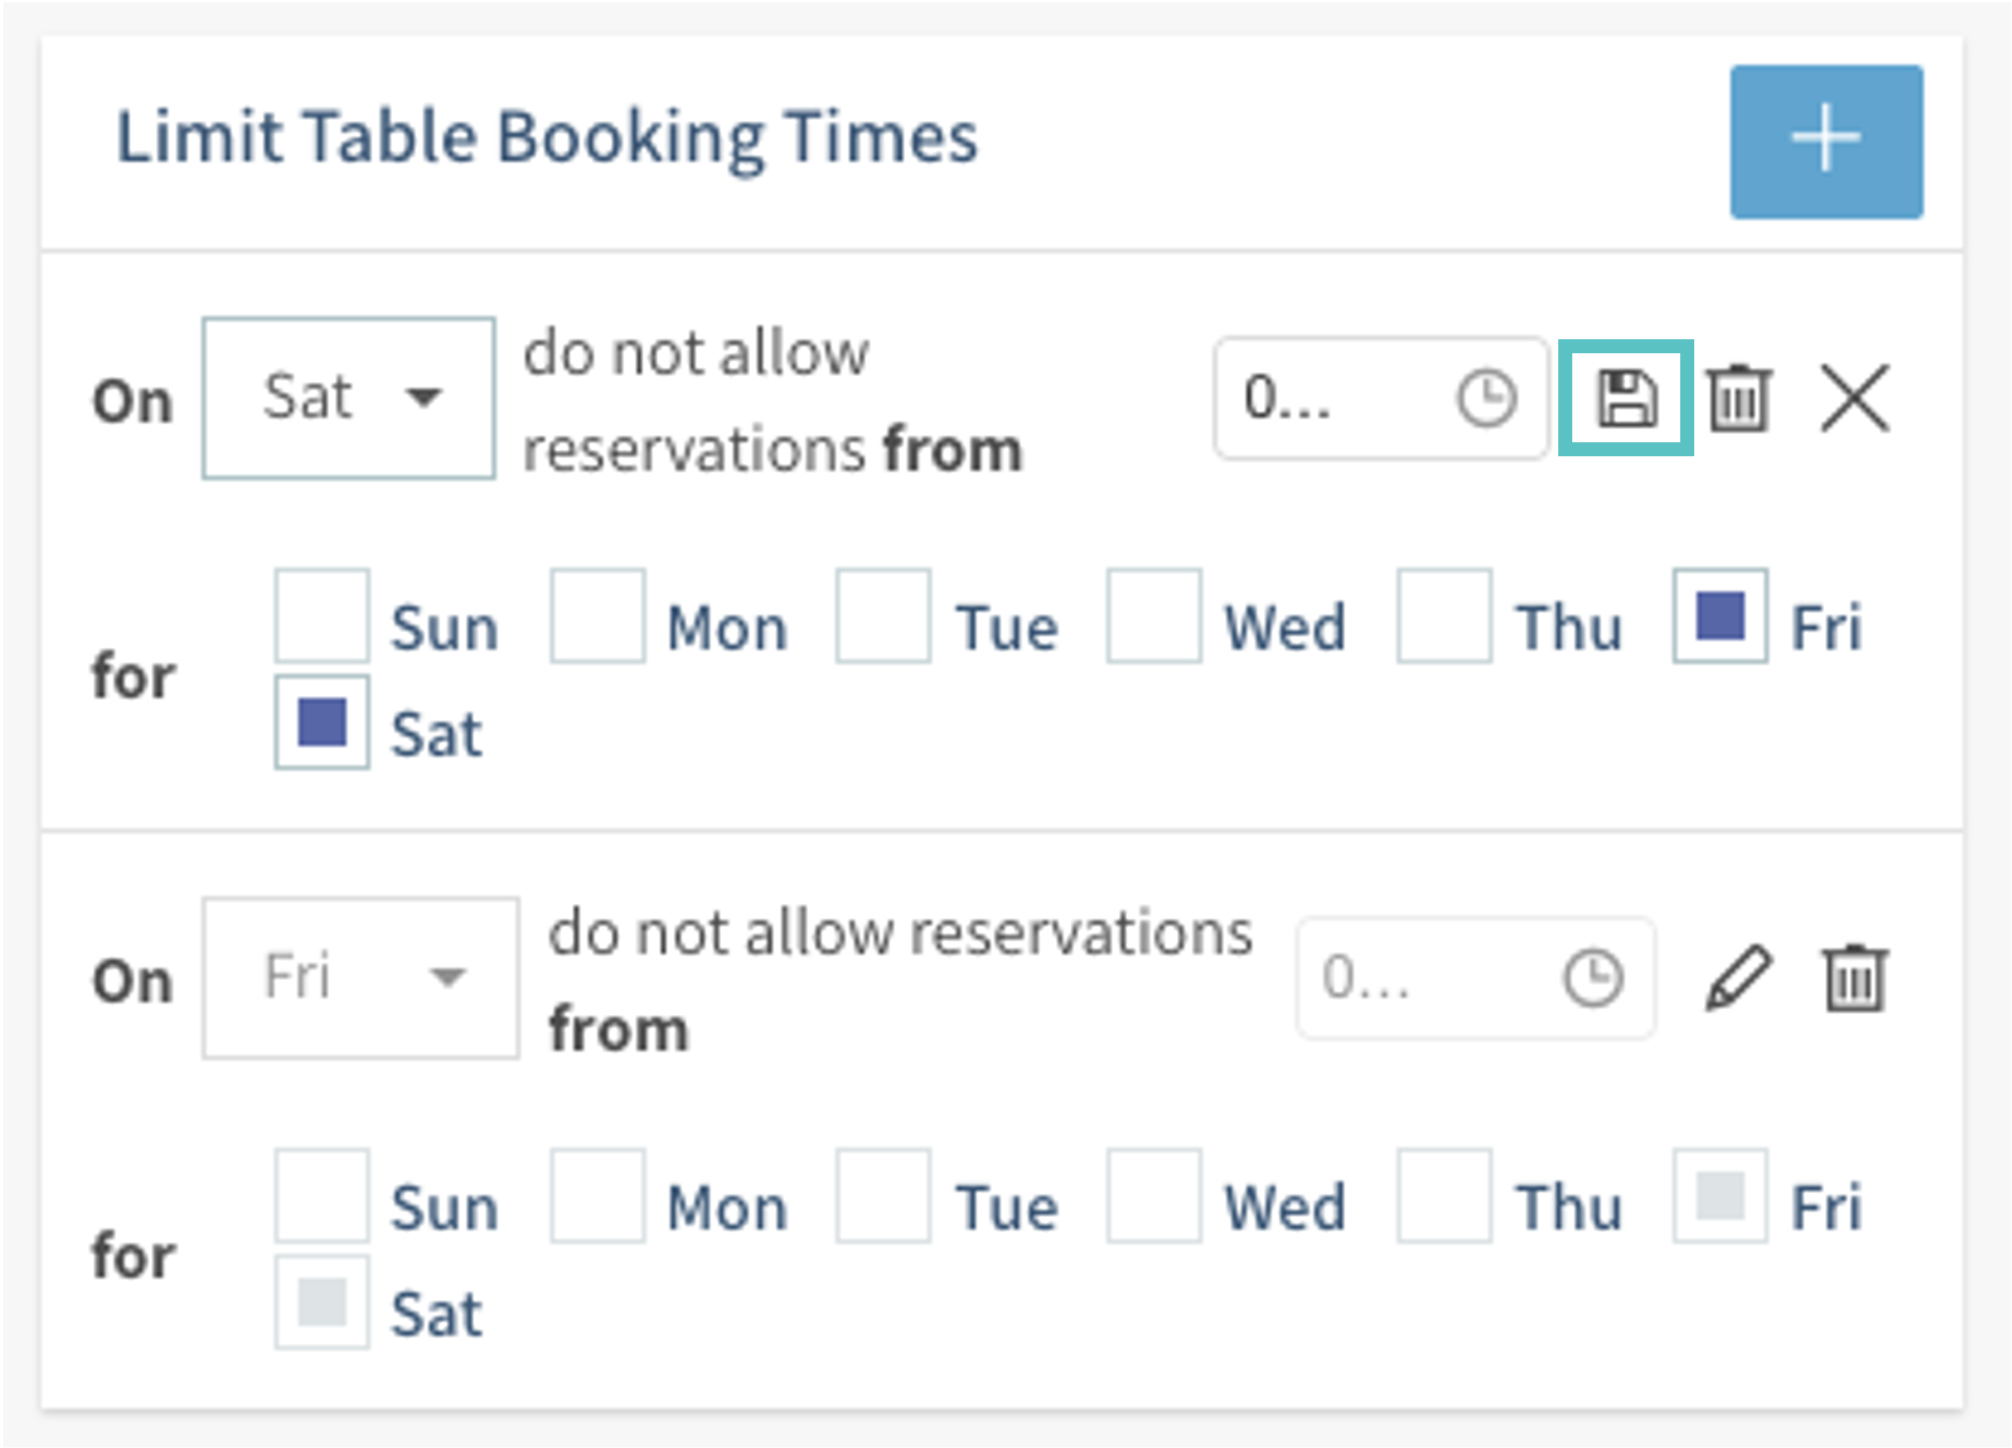Delete the Fri booking limit rule
The width and height of the screenshot is (2012, 1448).
1855,977
